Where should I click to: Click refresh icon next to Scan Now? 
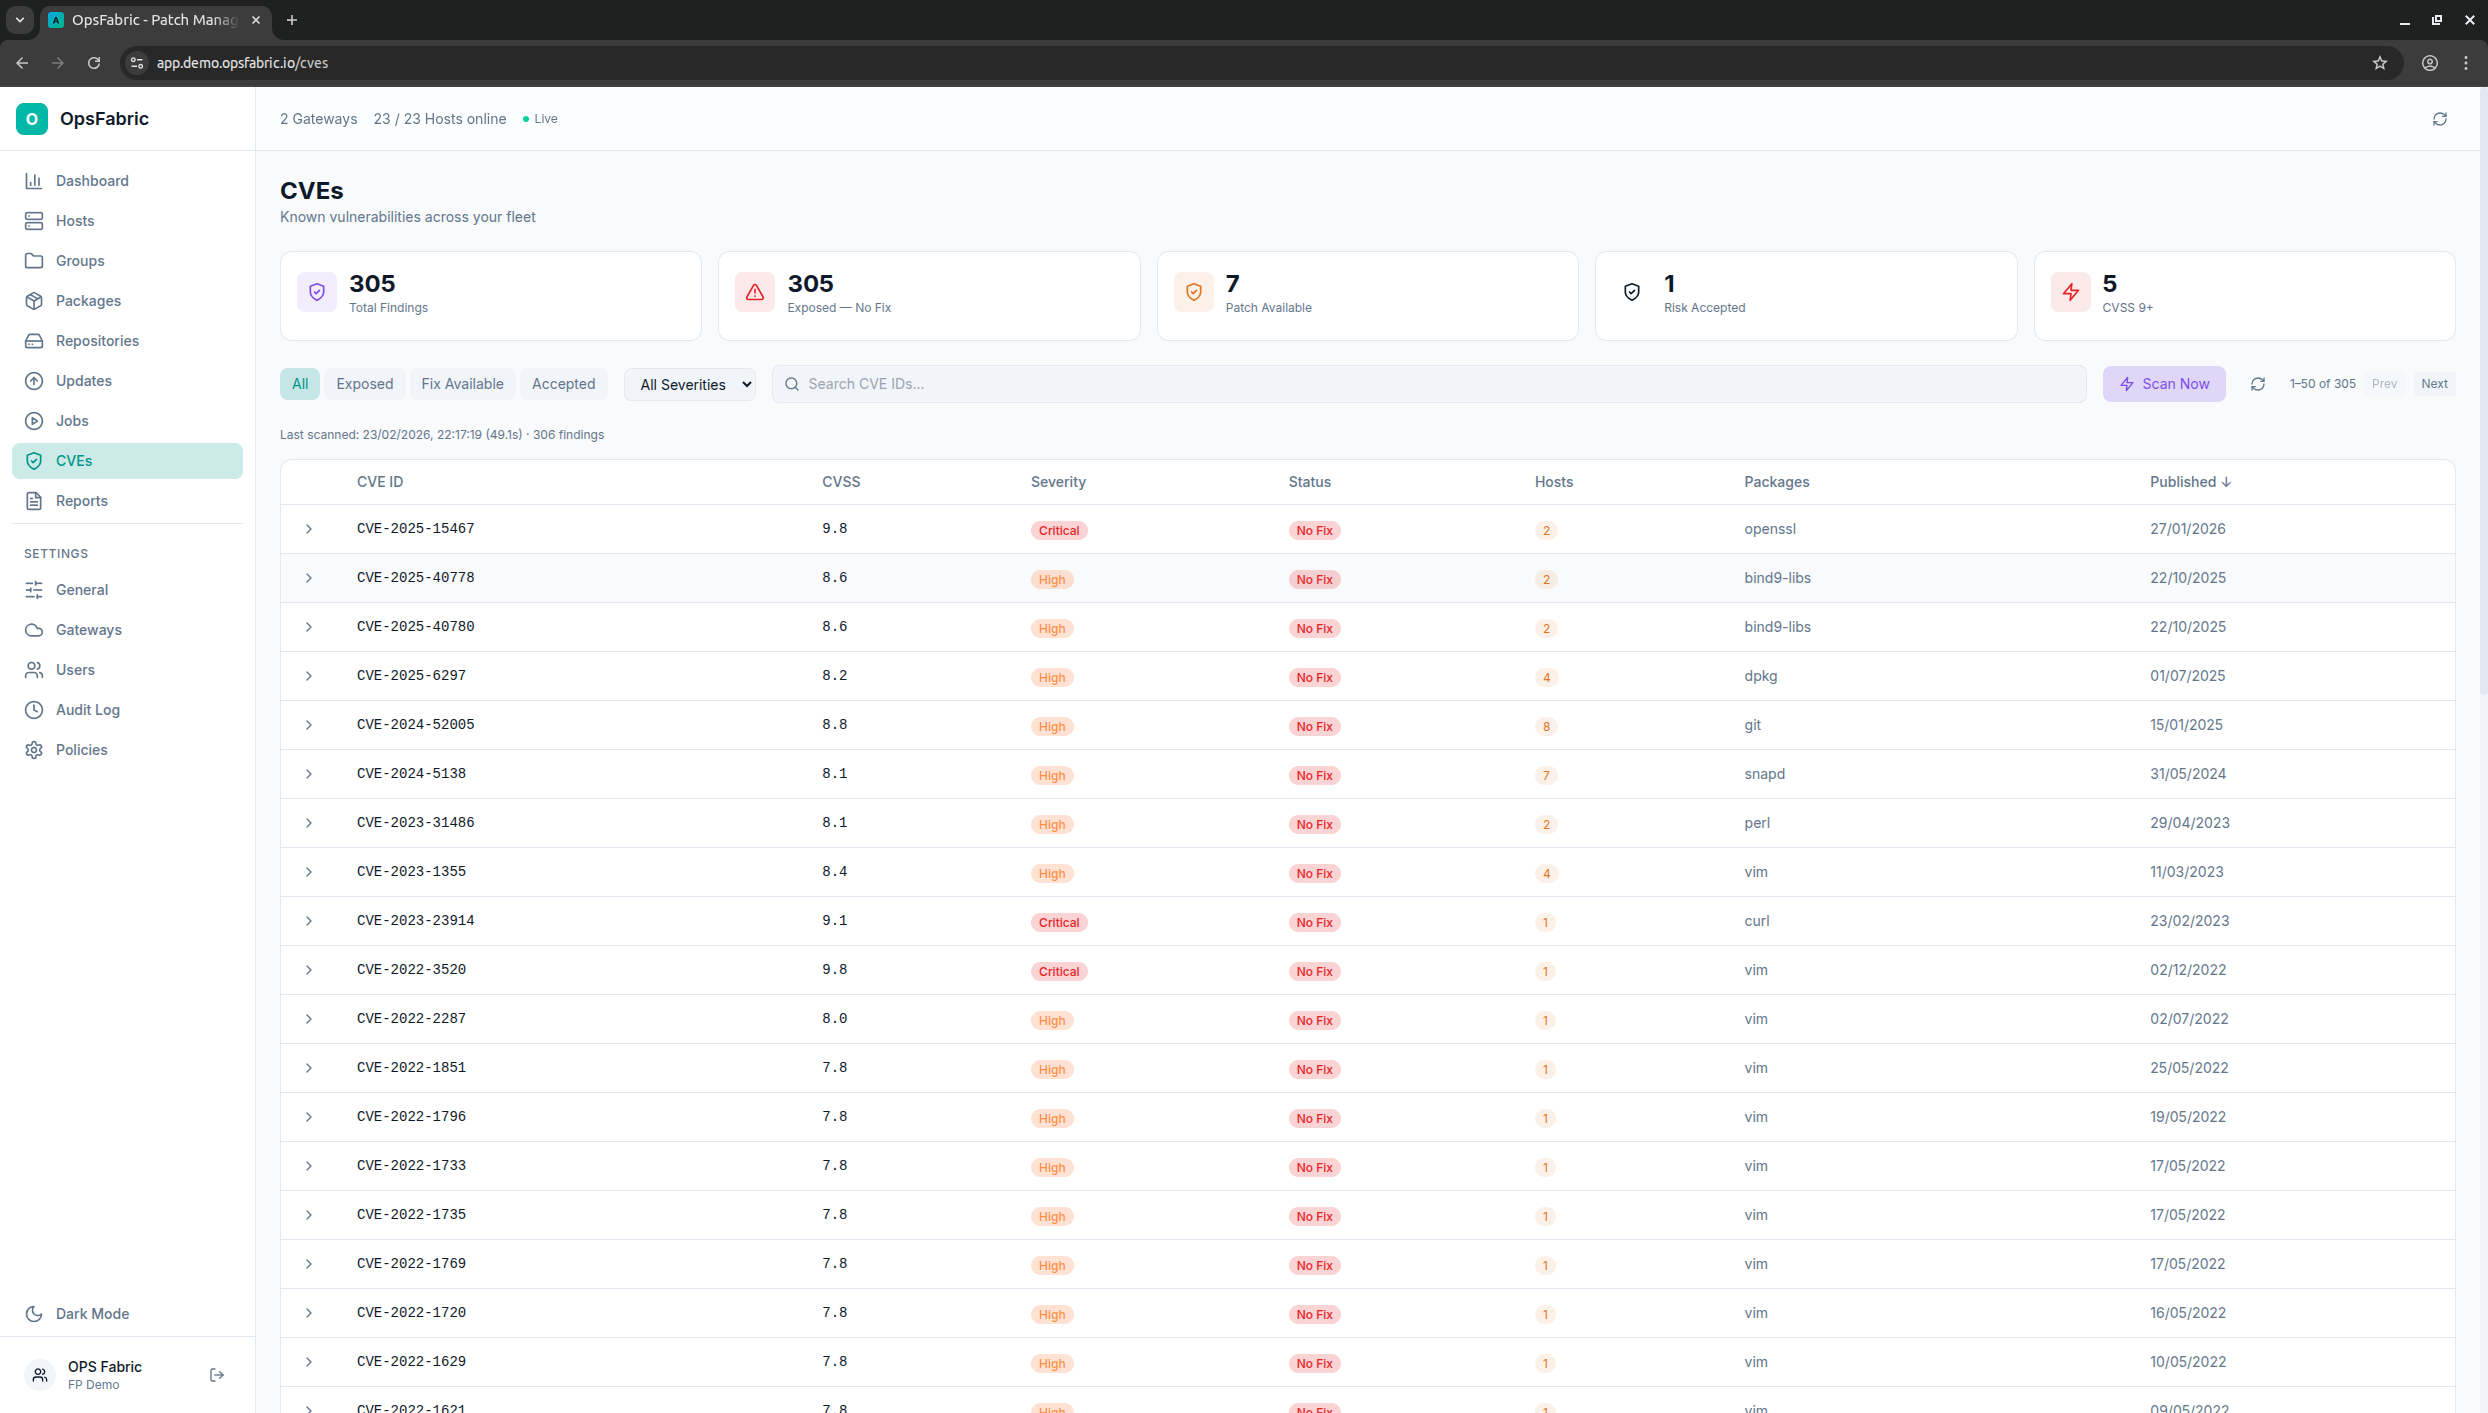[2258, 384]
